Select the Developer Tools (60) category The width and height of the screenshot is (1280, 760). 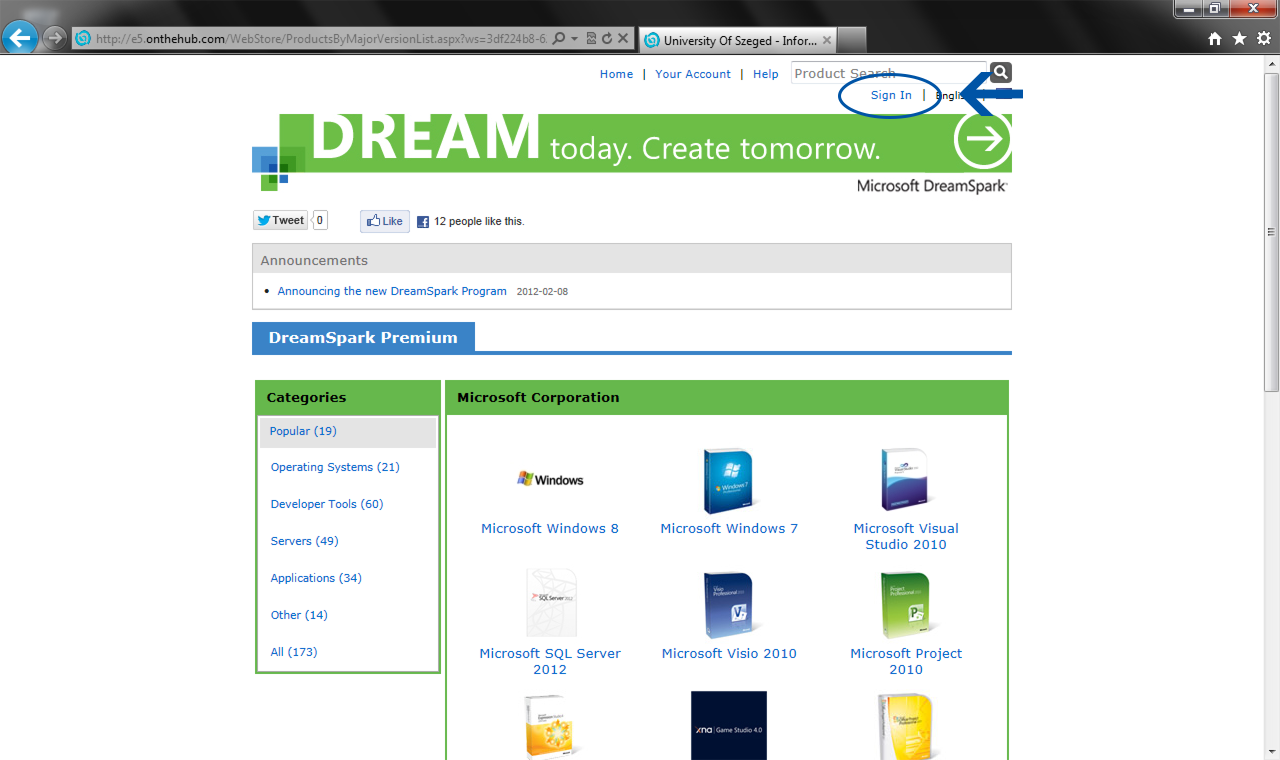(327, 504)
